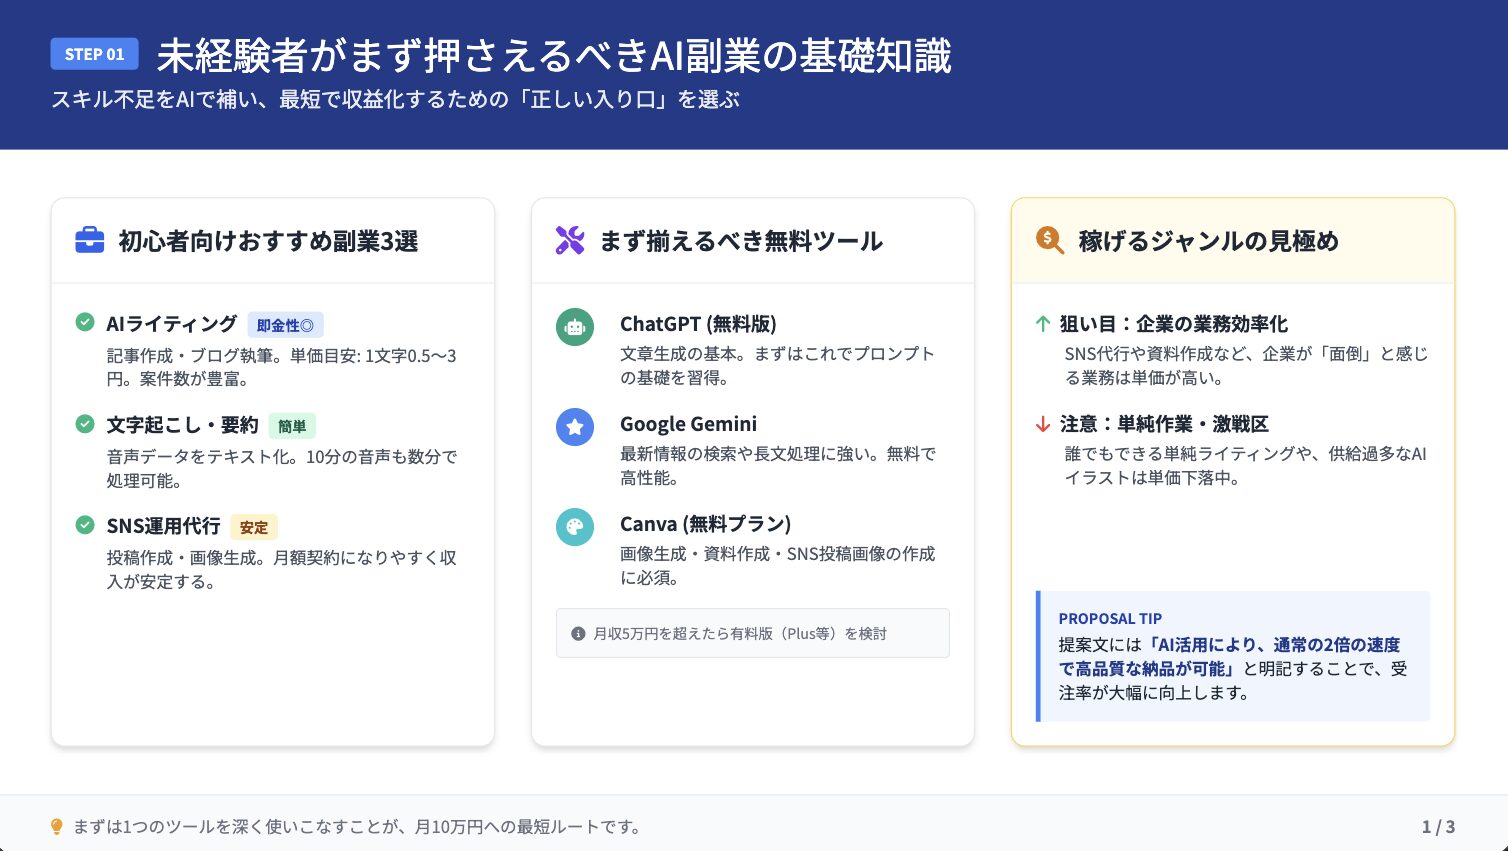Viewport: 1508px width, 851px height.
Task: Click the 1 / 3 page indicator
Action: click(1438, 827)
